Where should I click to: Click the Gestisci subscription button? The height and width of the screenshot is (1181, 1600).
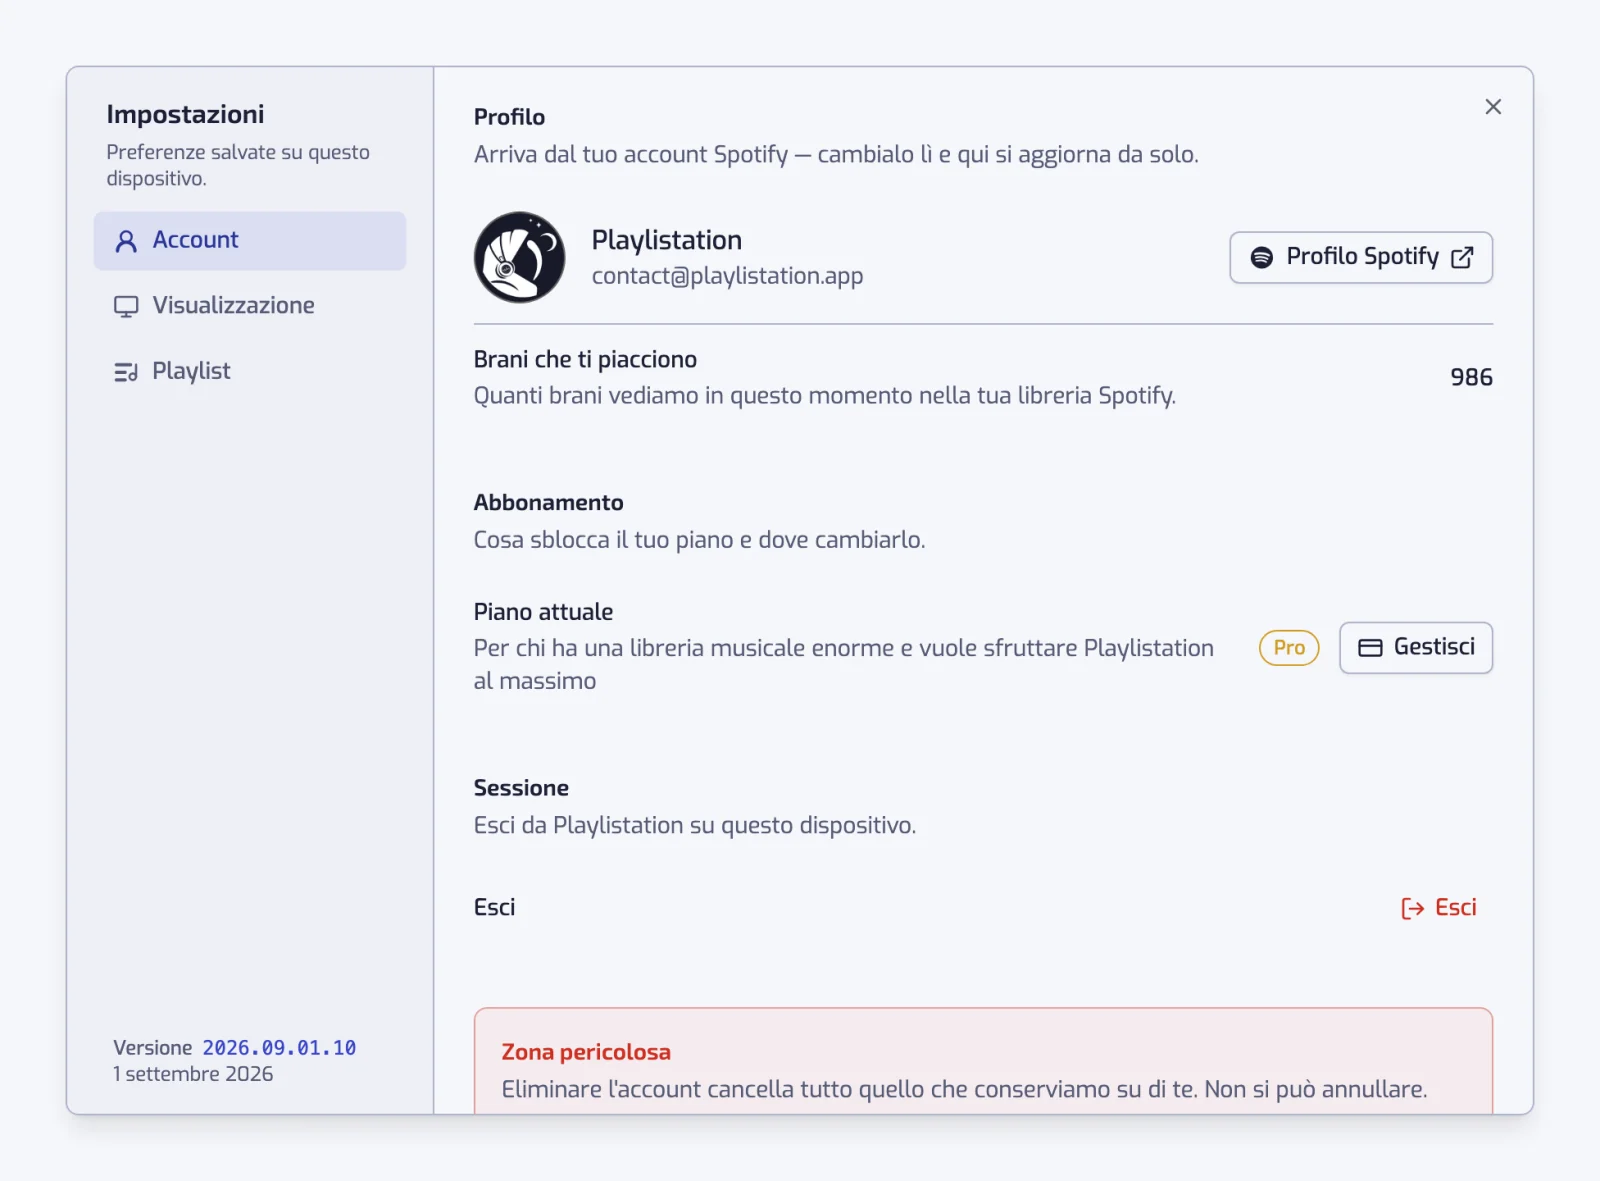pyautogui.click(x=1416, y=648)
